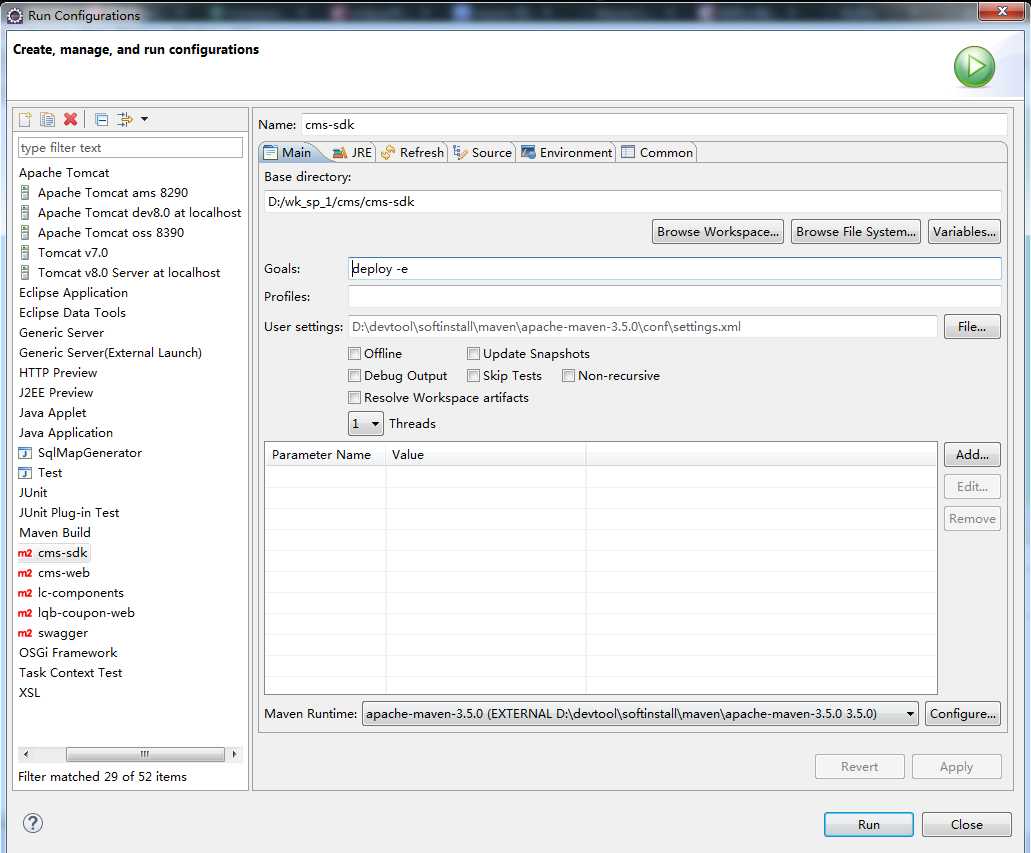Click the File button for user settings
The height and width of the screenshot is (853, 1031).
tap(972, 326)
